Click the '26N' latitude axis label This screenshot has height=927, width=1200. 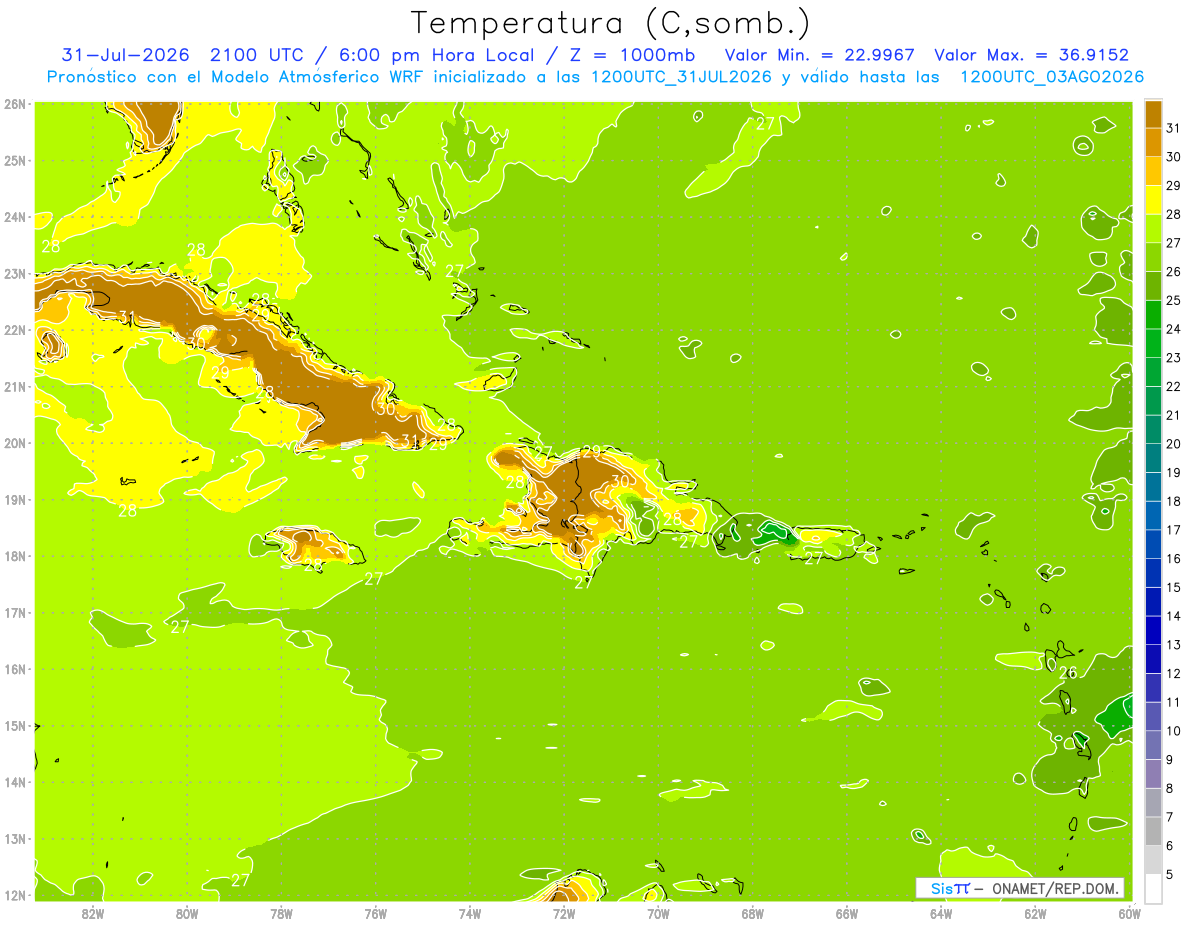[x=15, y=104]
